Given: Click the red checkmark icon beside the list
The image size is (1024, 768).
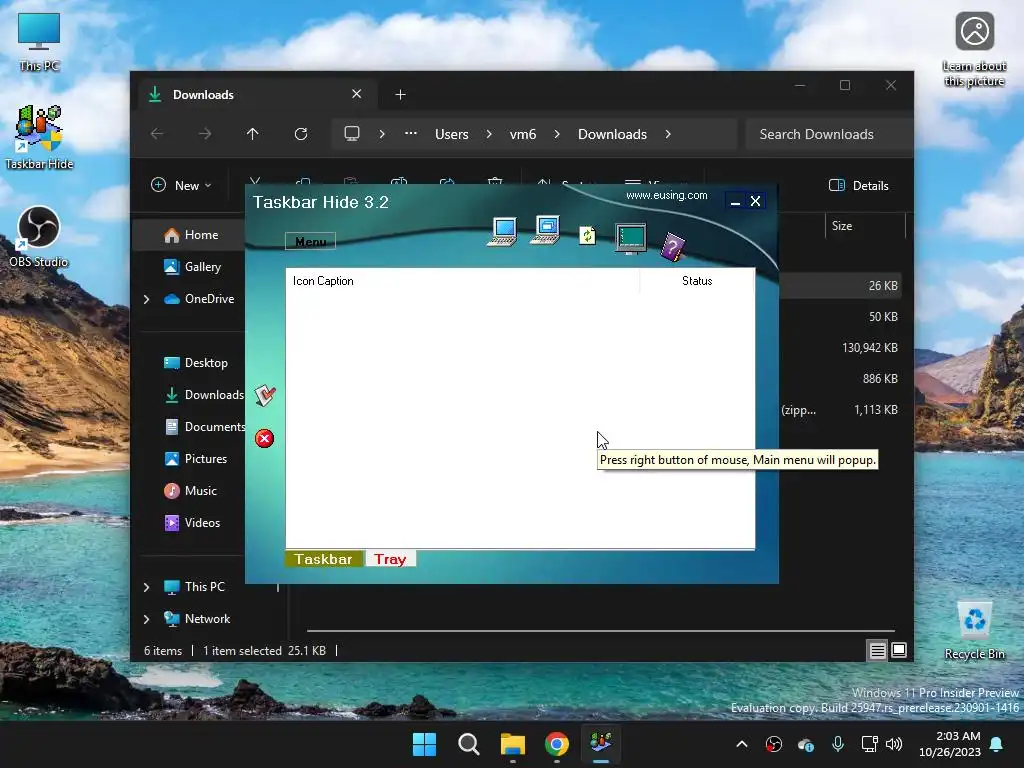Looking at the screenshot, I should pos(265,395).
